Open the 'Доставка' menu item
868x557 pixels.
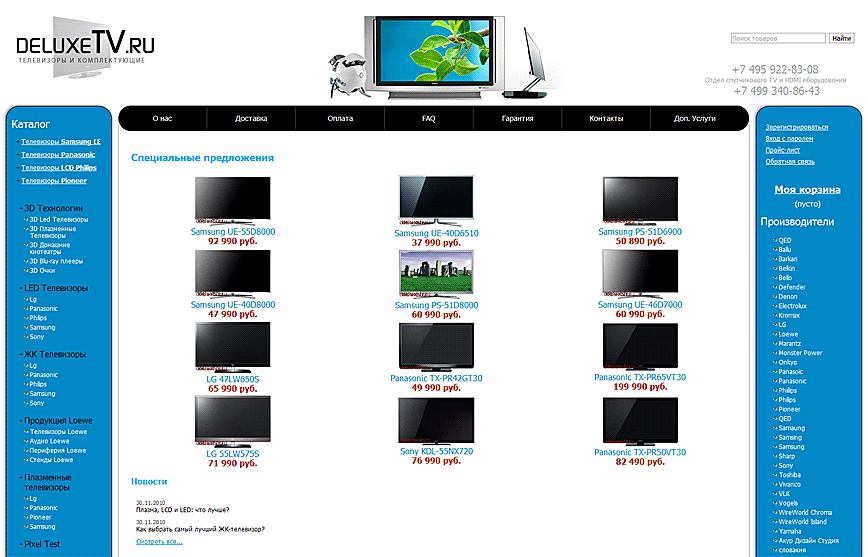tap(251, 118)
